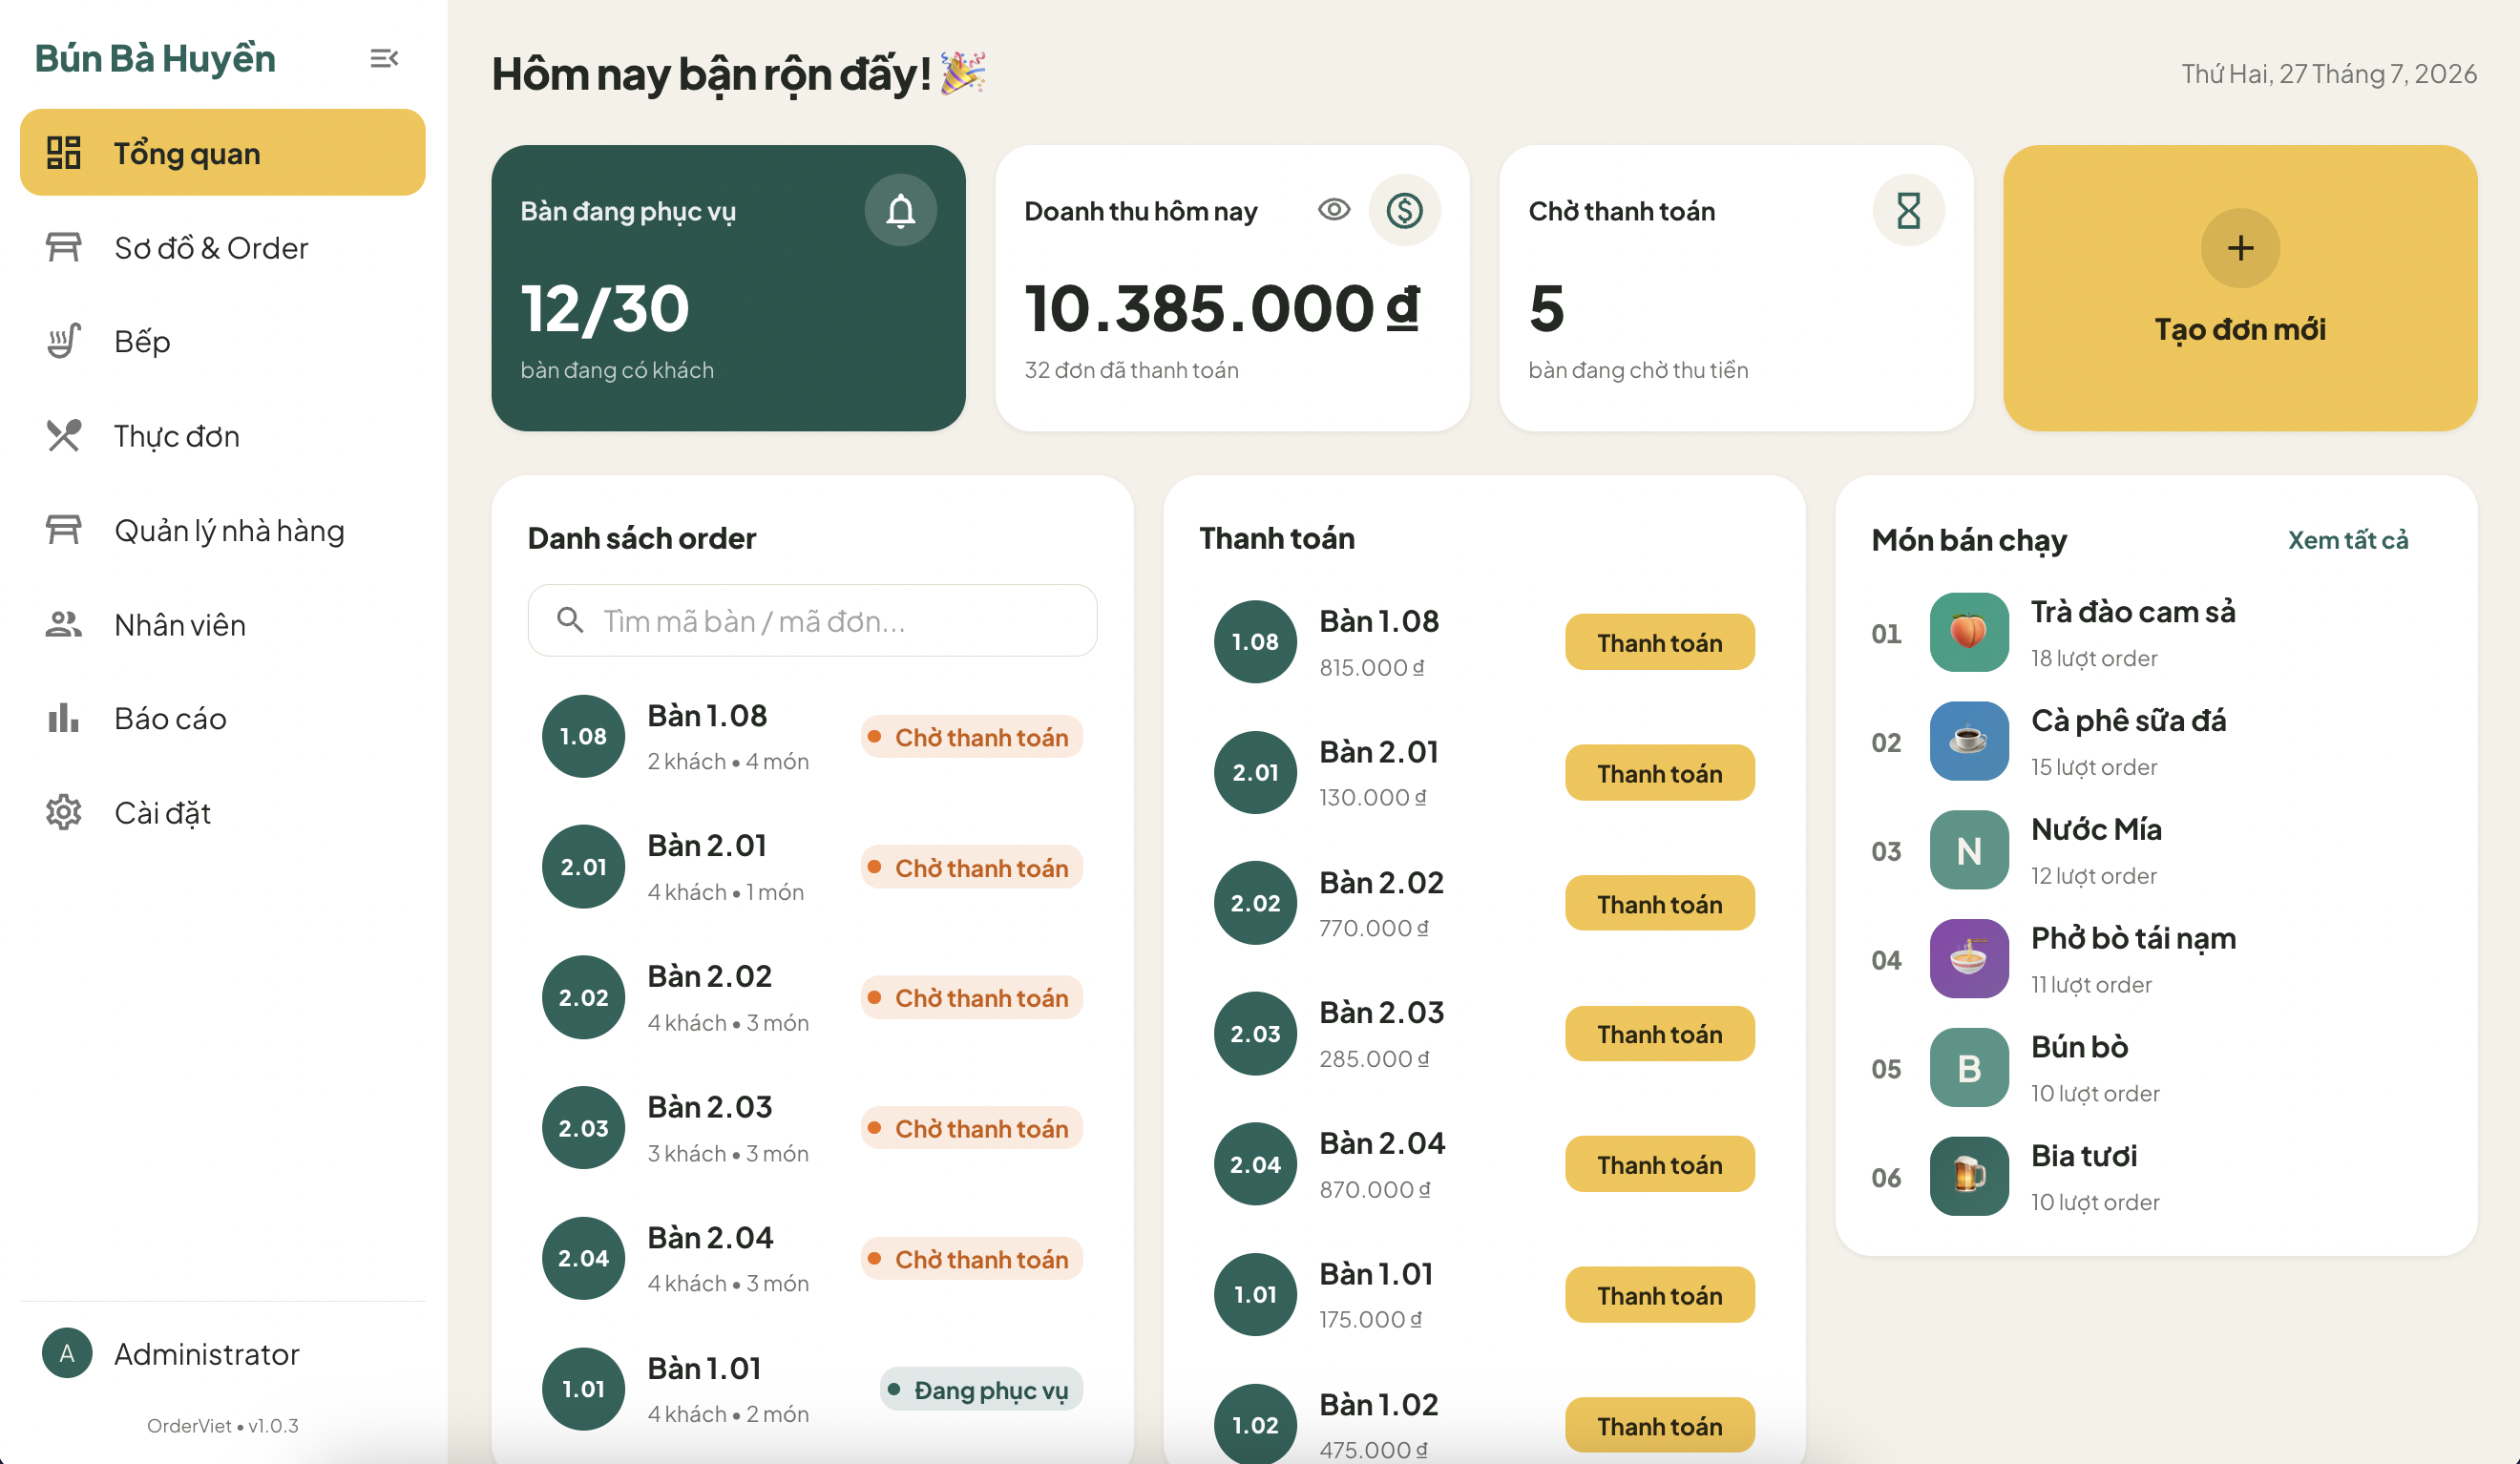
Task: Click the hourglass pending payment icon
Action: (1909, 210)
